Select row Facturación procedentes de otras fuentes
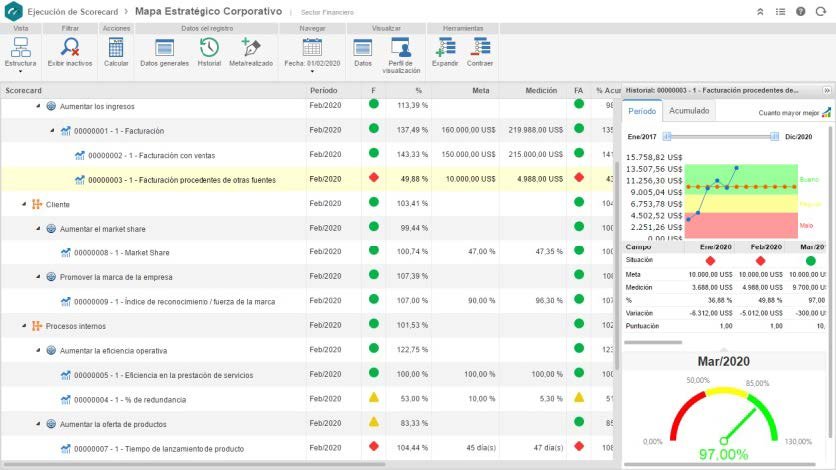Image resolution: width=836 pixels, height=470 pixels. 307,180
